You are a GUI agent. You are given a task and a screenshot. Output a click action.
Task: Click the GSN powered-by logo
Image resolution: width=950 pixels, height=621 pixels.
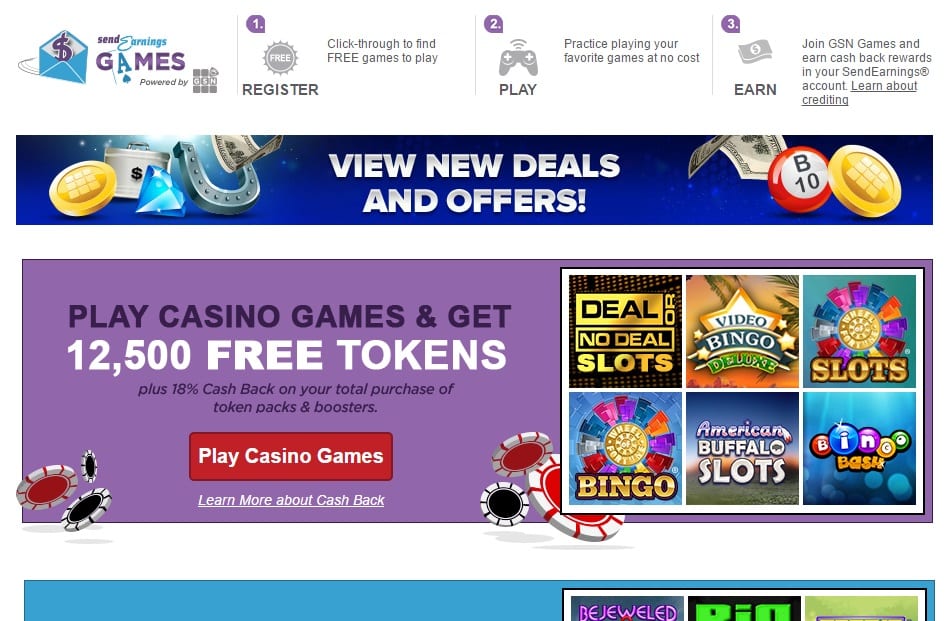click(205, 81)
